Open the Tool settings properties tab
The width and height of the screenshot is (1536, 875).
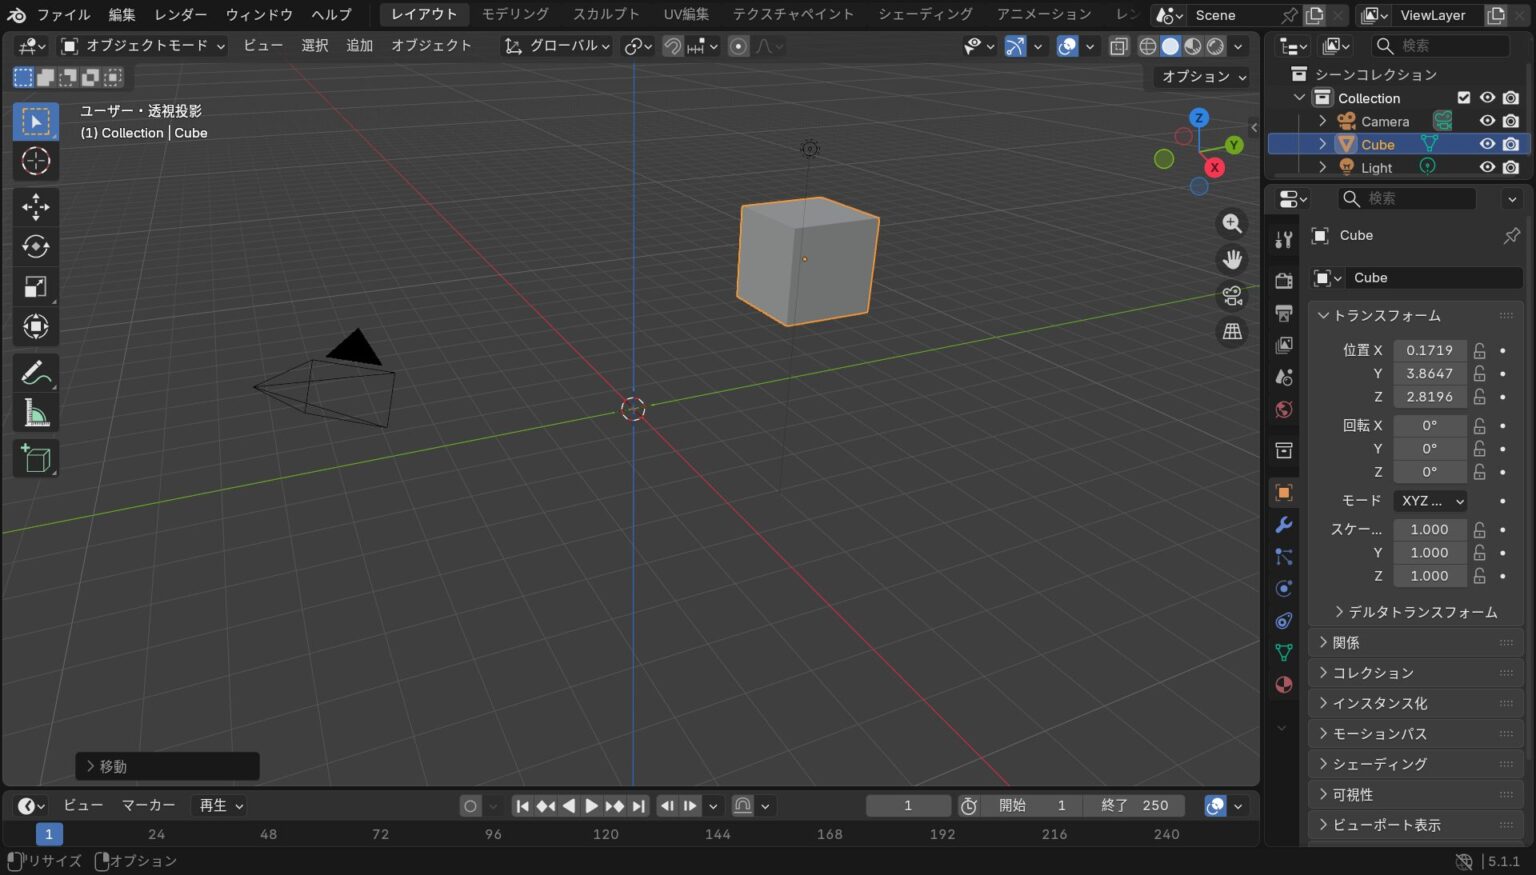point(1284,239)
